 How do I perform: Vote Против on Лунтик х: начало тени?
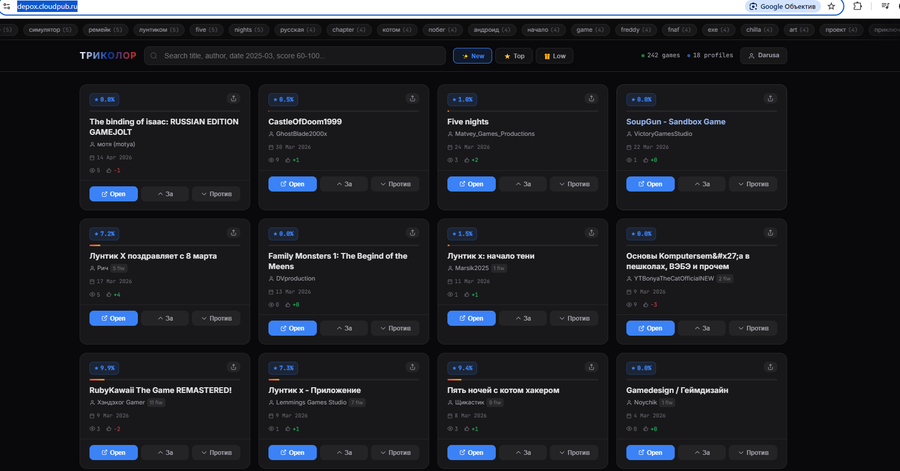(574, 318)
